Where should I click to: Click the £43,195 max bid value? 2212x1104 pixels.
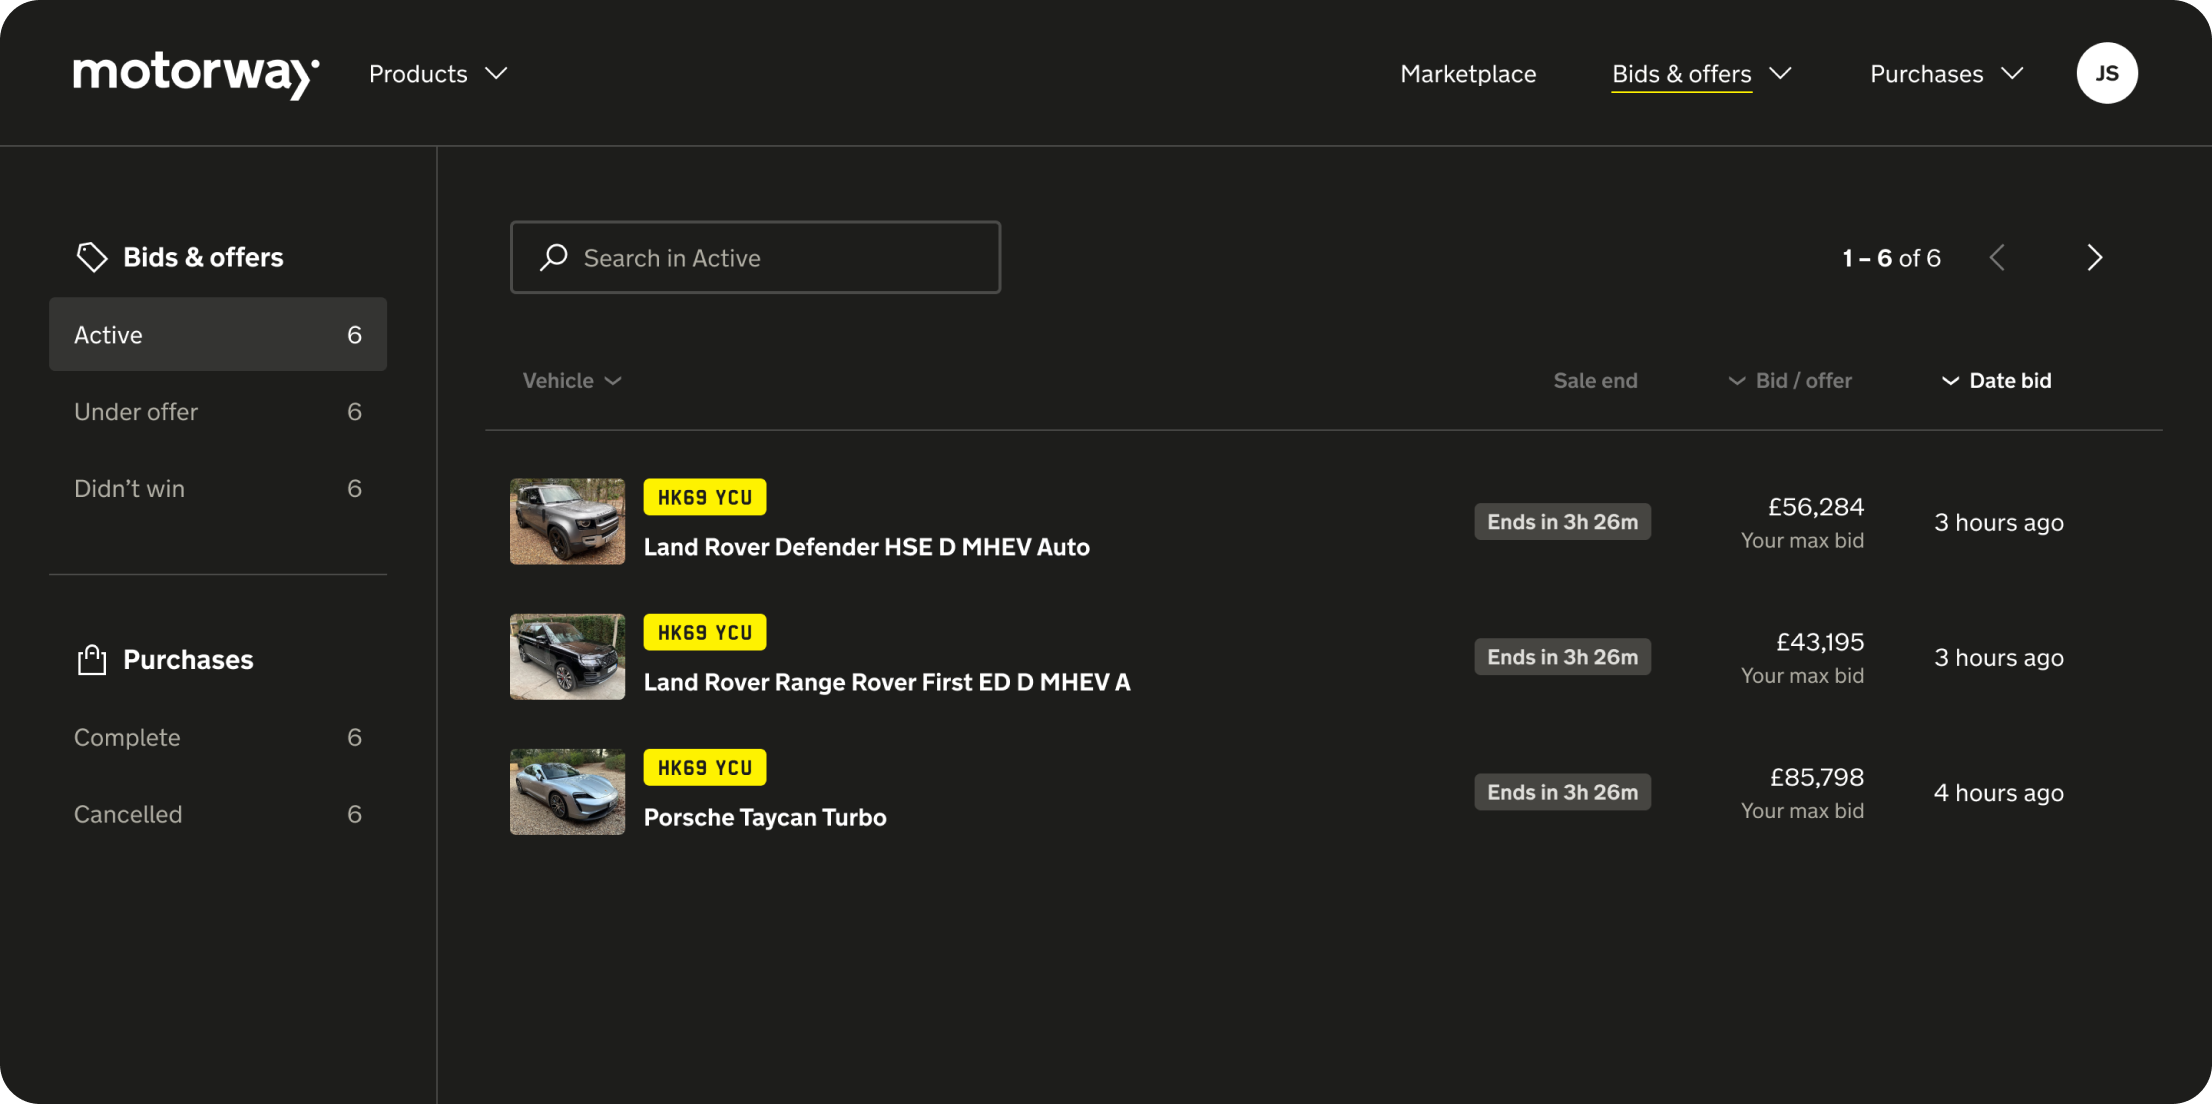(1819, 642)
